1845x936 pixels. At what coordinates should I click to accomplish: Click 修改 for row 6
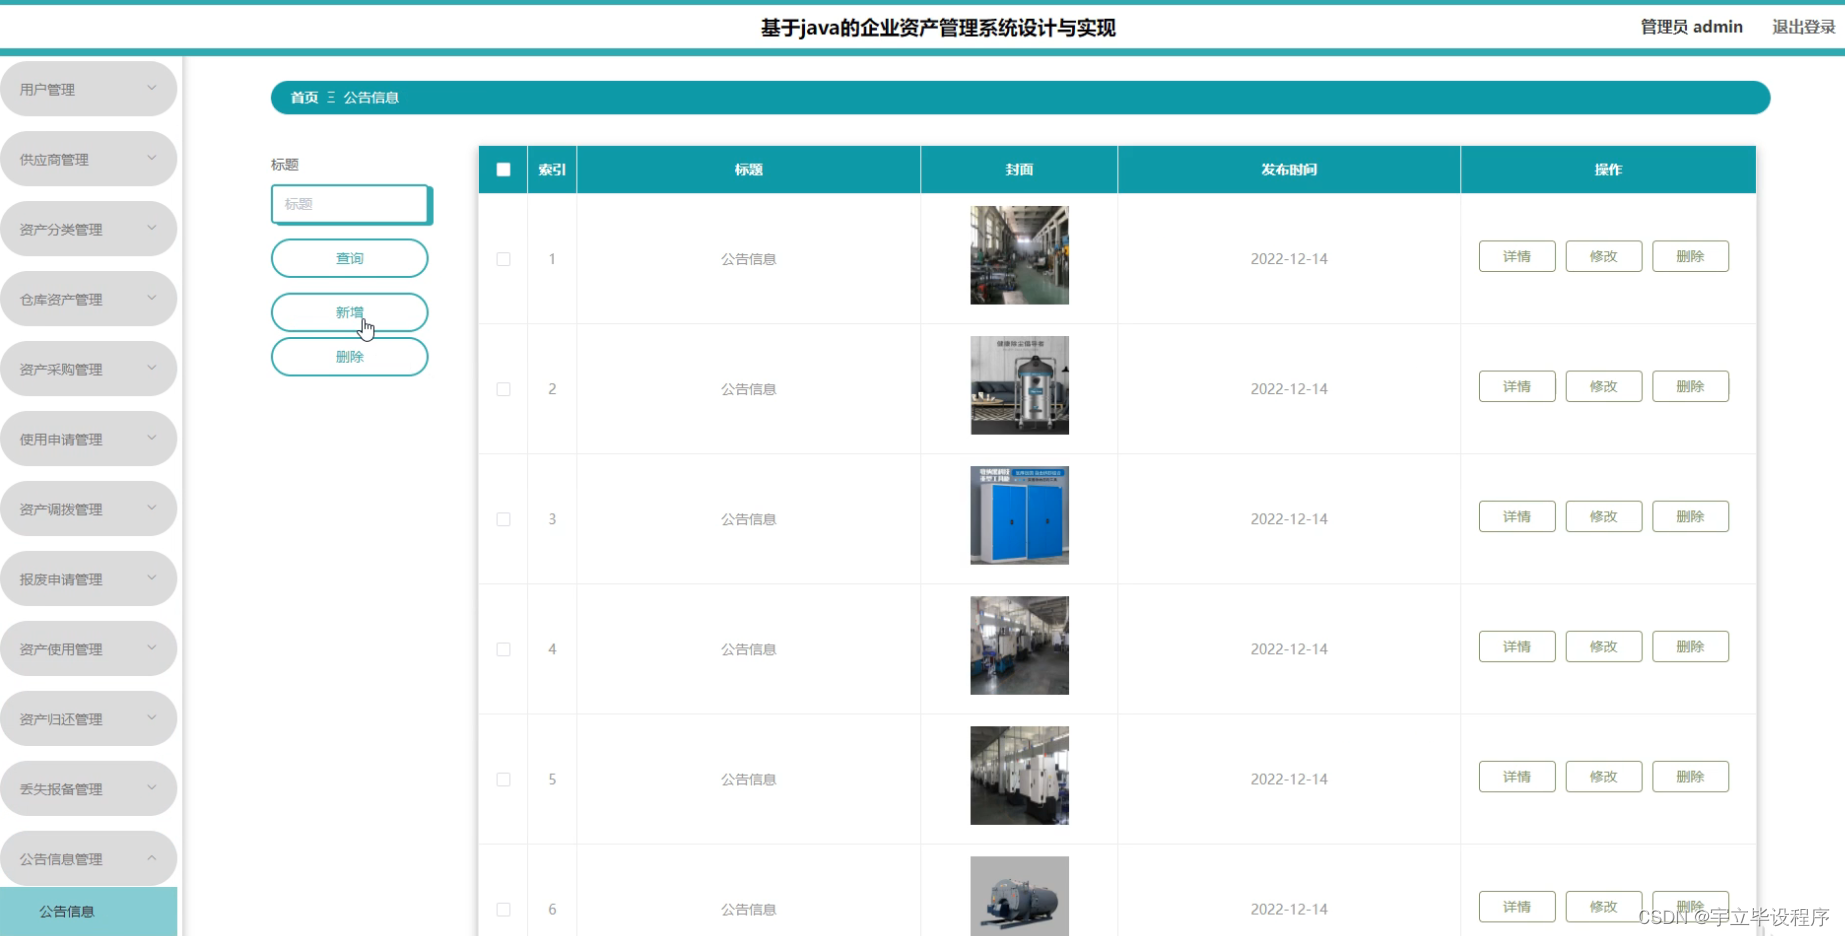click(1604, 906)
